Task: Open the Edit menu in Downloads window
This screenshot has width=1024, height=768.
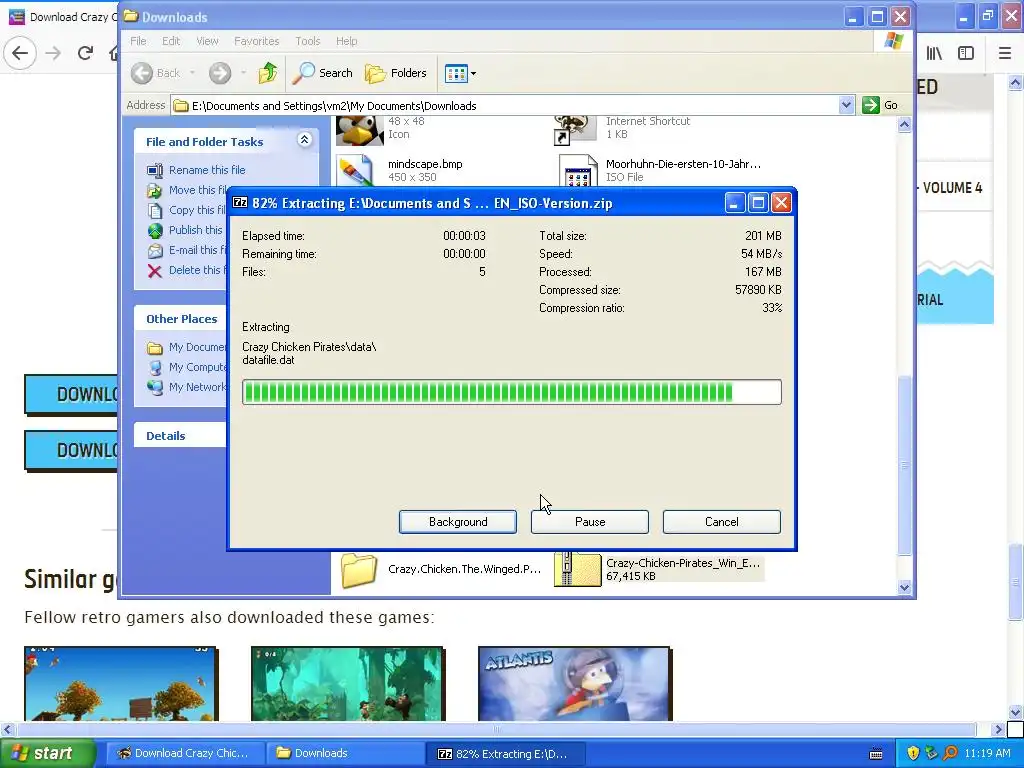Action: pyautogui.click(x=170, y=40)
